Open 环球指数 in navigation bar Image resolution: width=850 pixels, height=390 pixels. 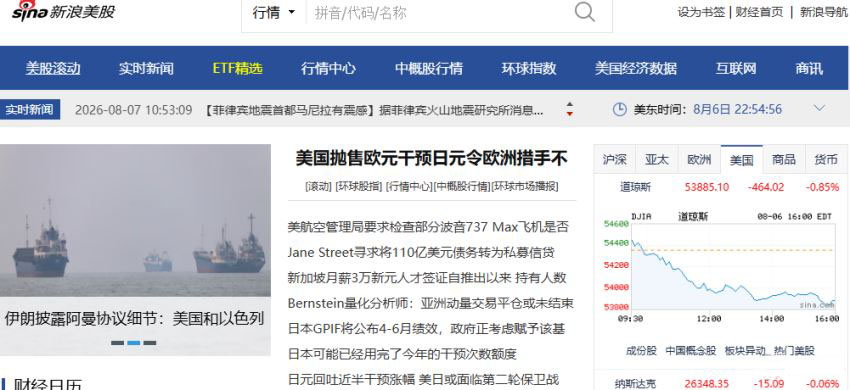[x=529, y=68]
